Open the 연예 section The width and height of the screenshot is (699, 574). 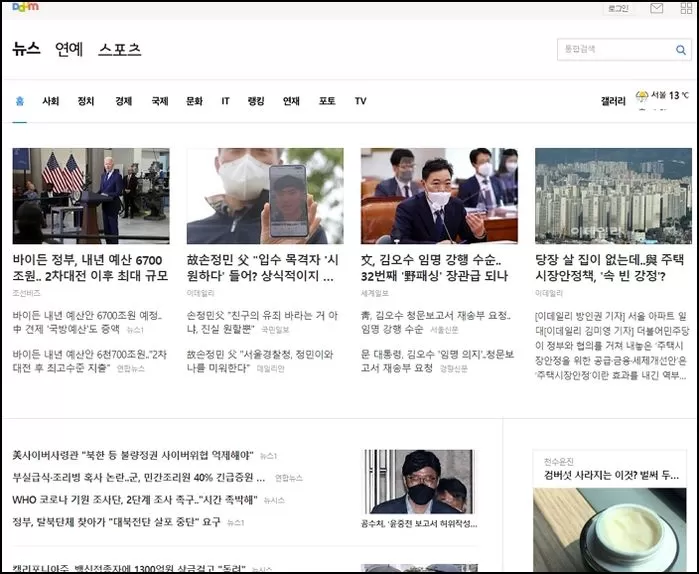(x=69, y=49)
